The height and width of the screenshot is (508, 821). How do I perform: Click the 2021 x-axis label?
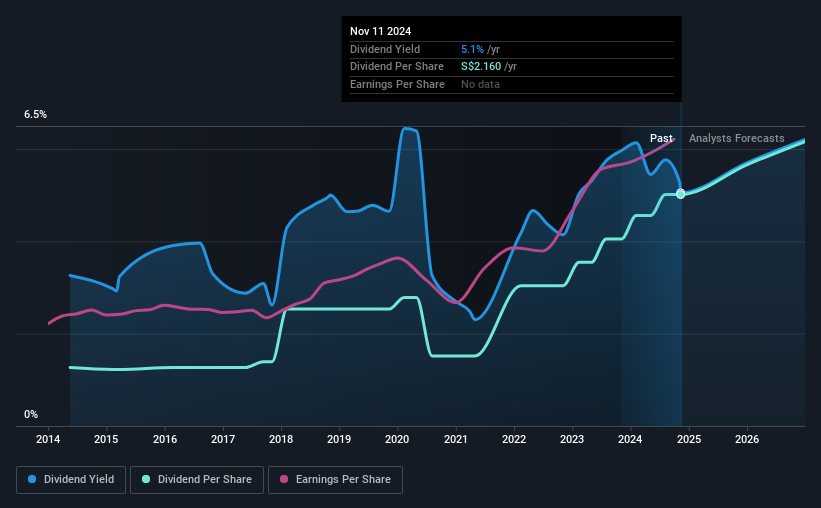(456, 439)
